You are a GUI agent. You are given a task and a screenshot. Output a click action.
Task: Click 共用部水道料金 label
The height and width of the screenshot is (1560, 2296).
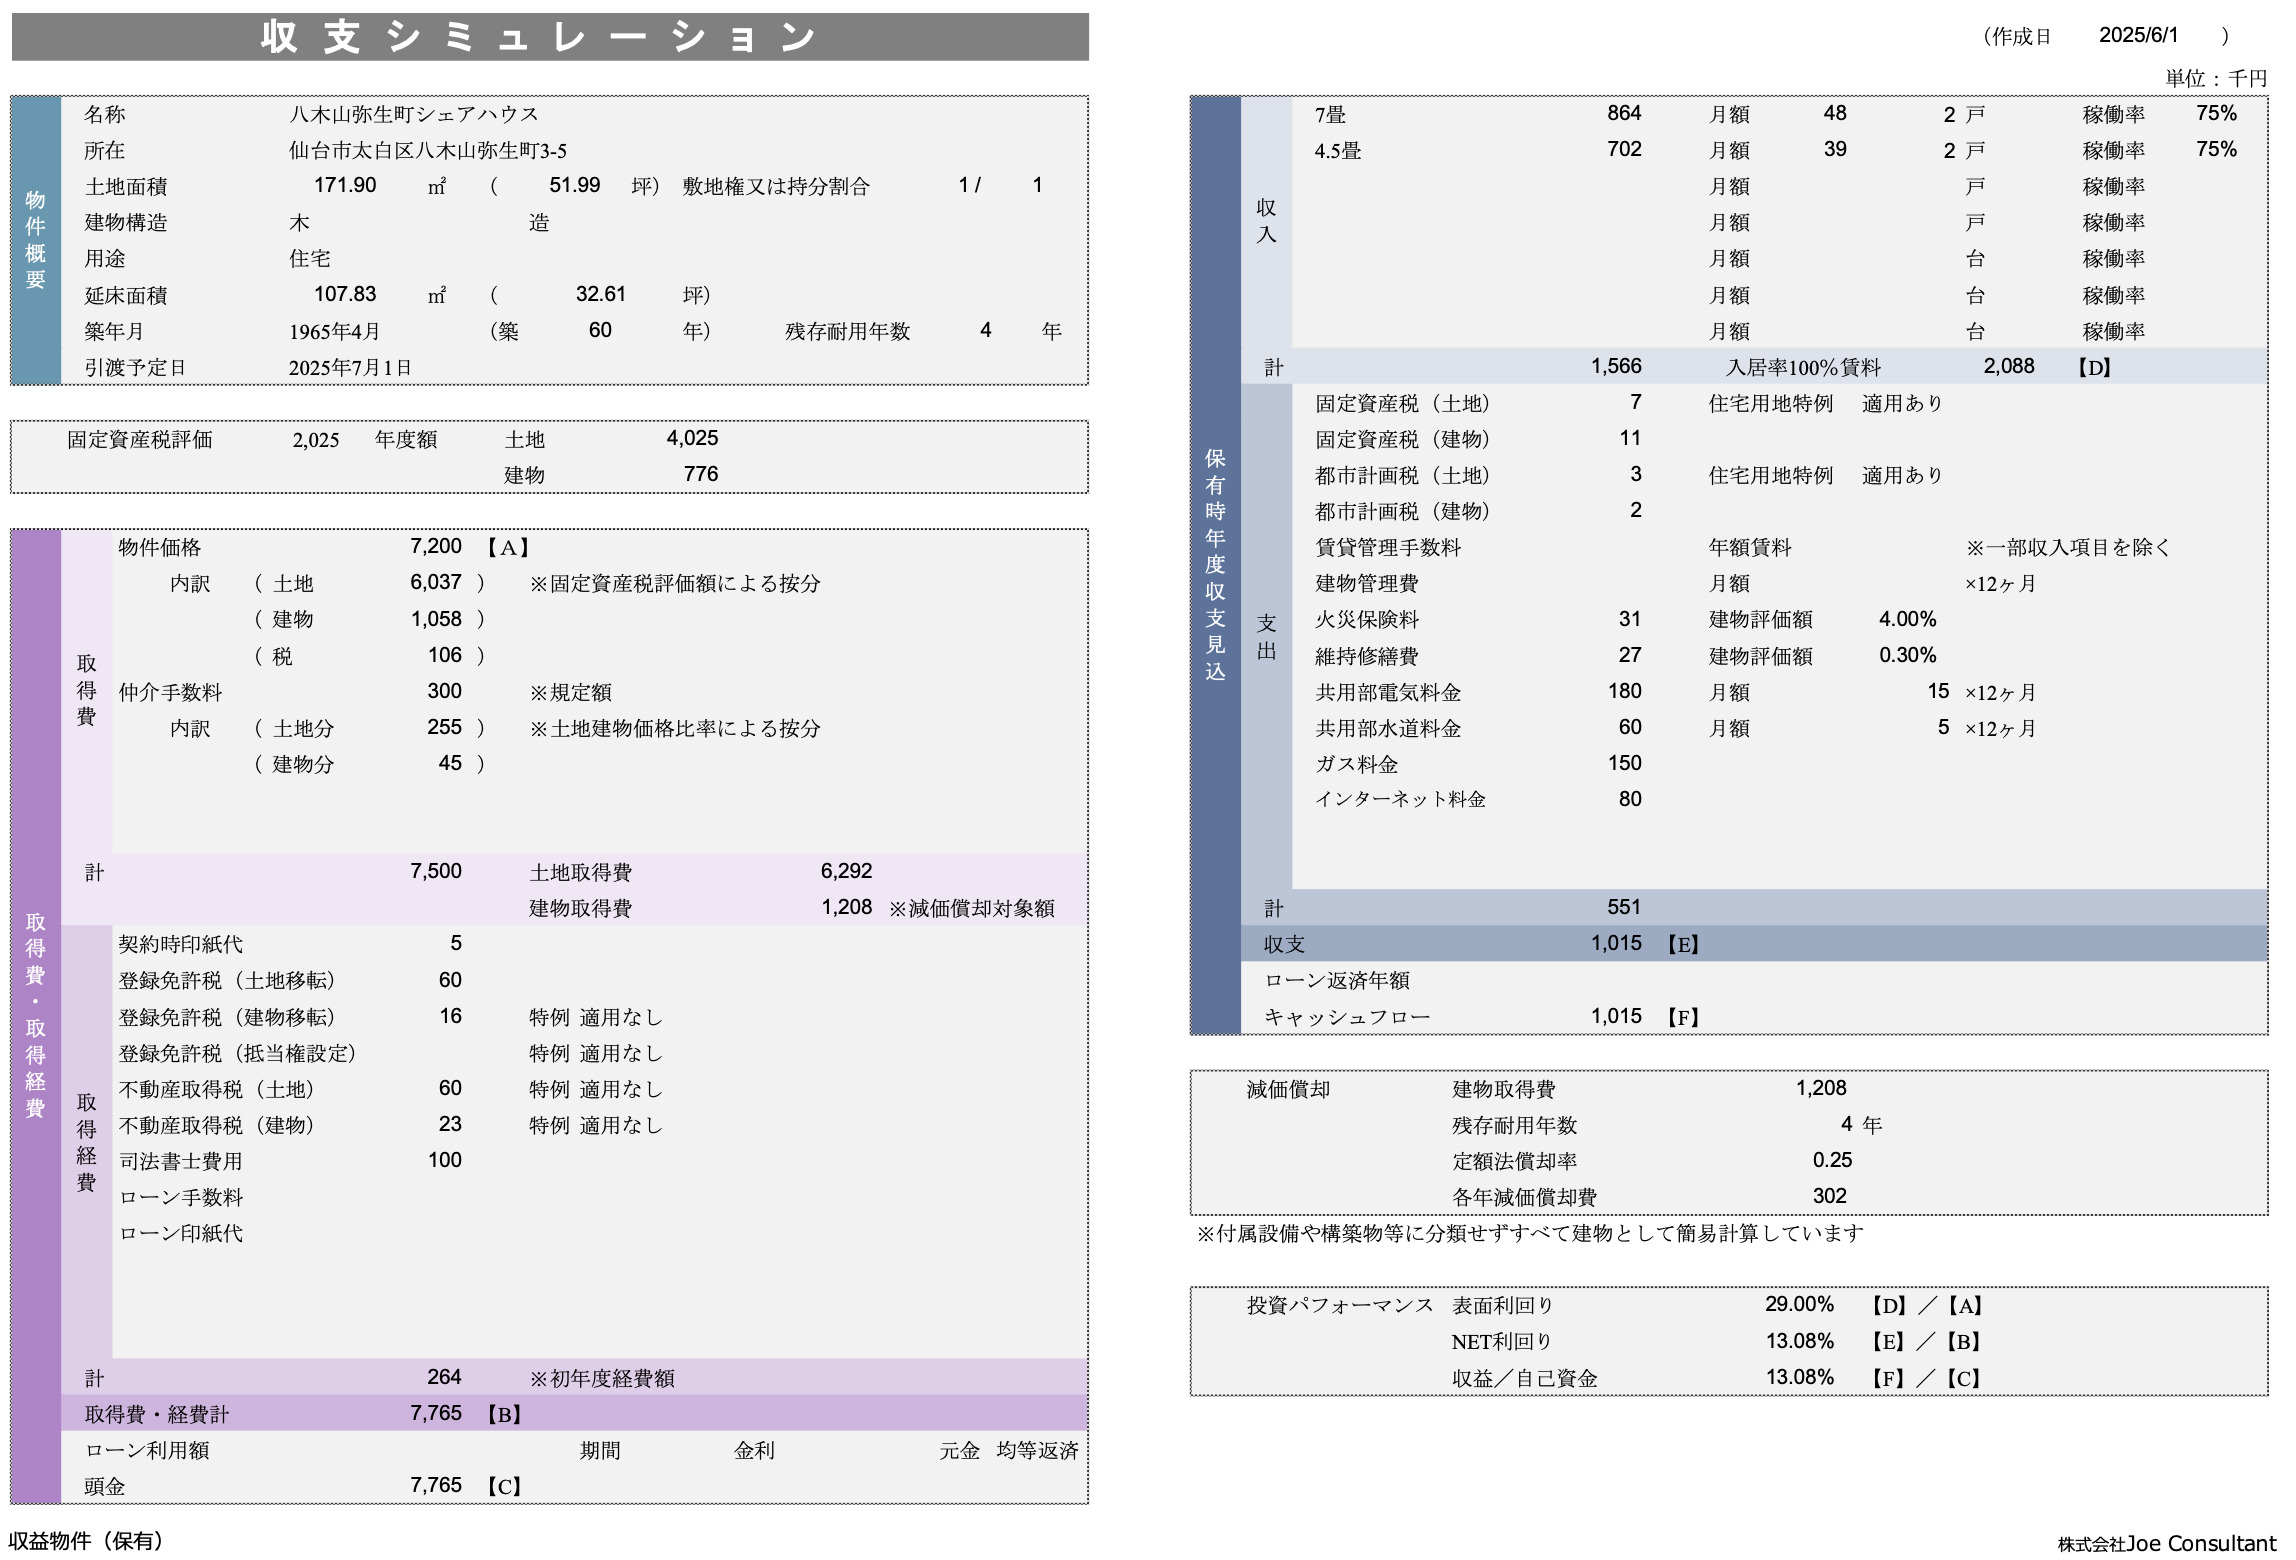coord(1388,728)
